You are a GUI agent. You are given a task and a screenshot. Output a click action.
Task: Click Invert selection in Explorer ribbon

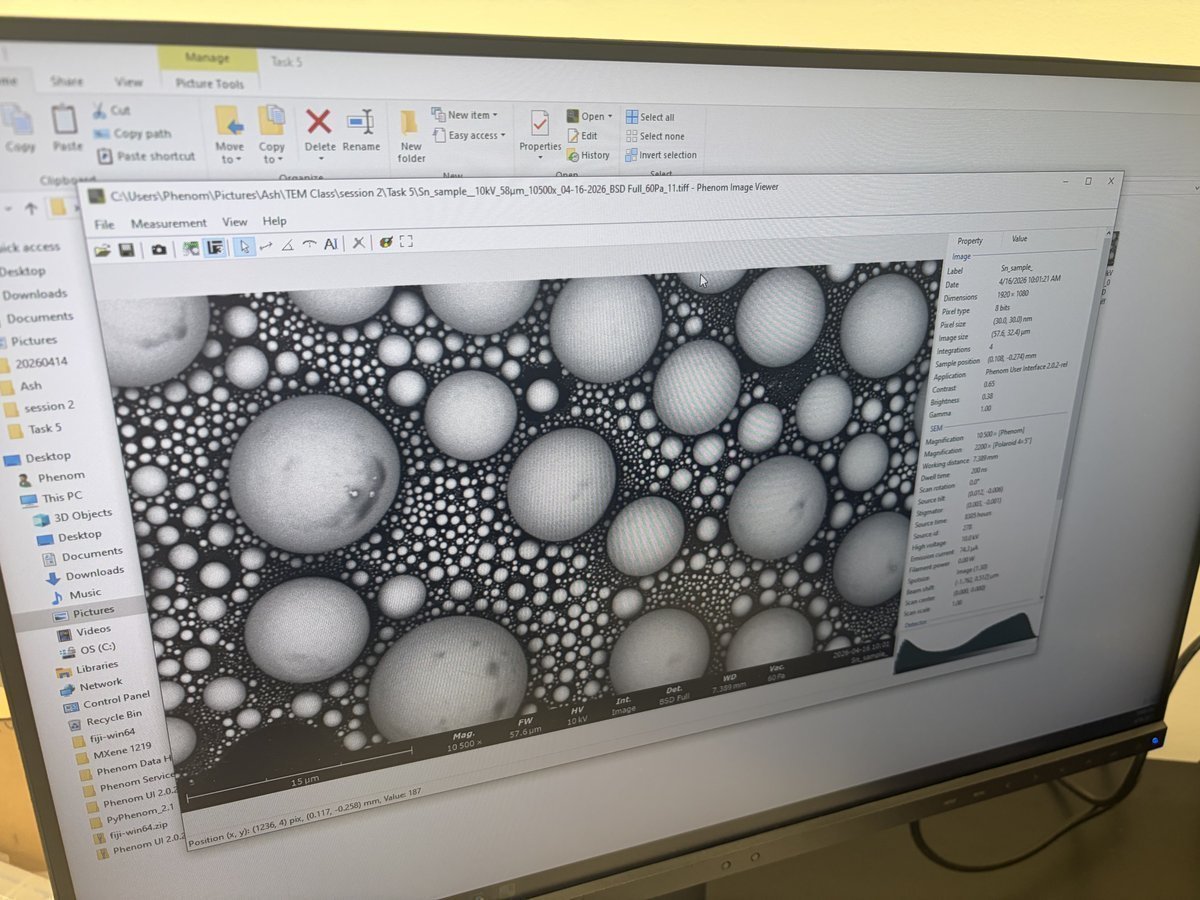coord(661,155)
